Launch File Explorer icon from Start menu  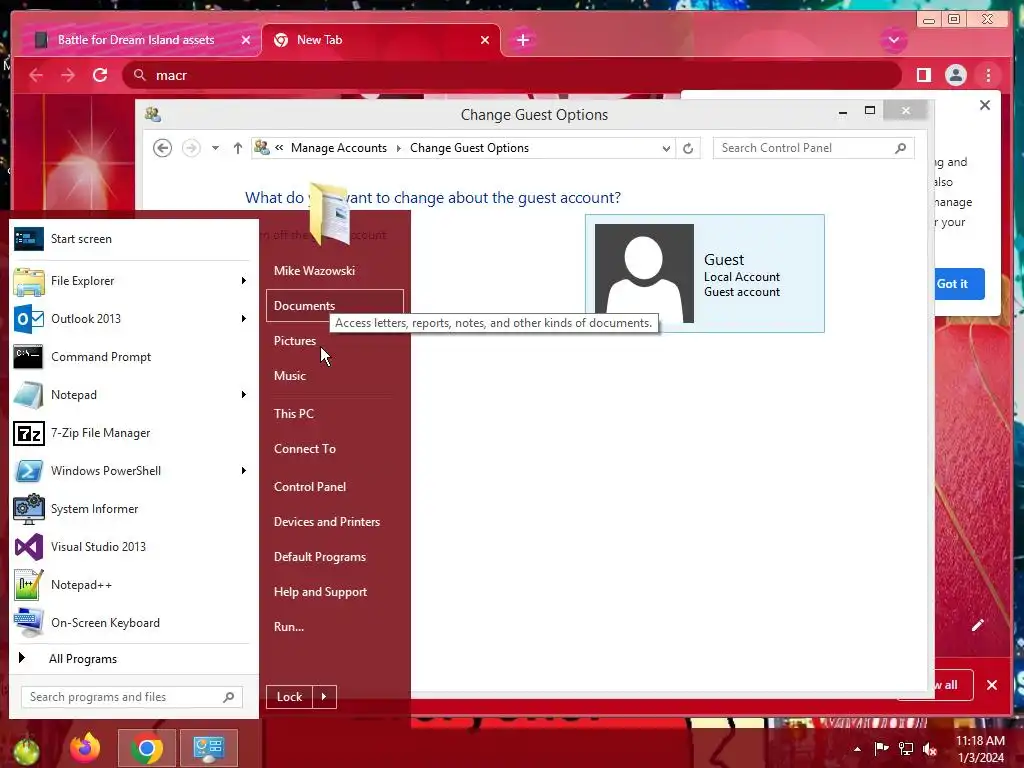point(29,281)
